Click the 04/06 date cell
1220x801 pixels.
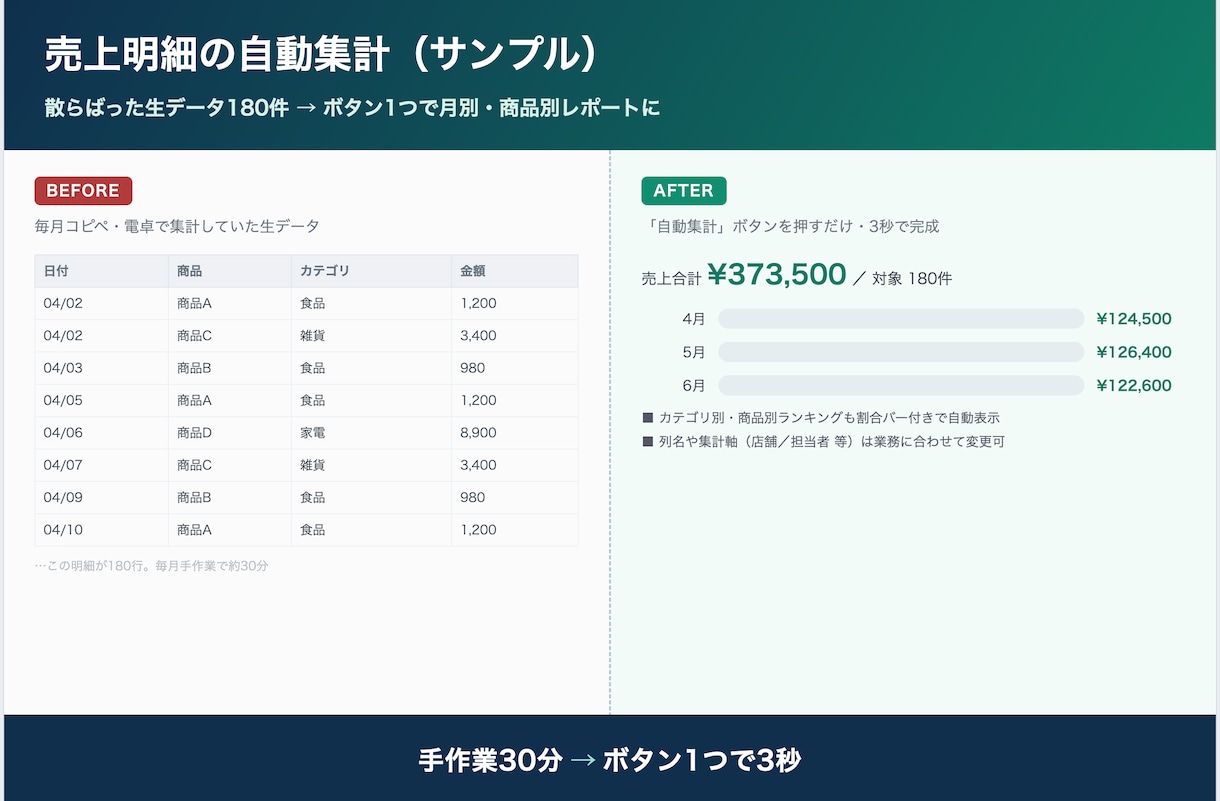pyautogui.click(x=101, y=433)
